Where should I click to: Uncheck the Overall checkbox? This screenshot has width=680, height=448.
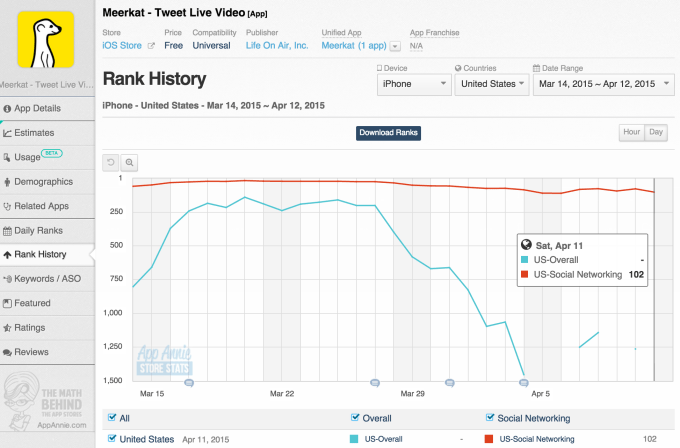[x=355, y=418]
